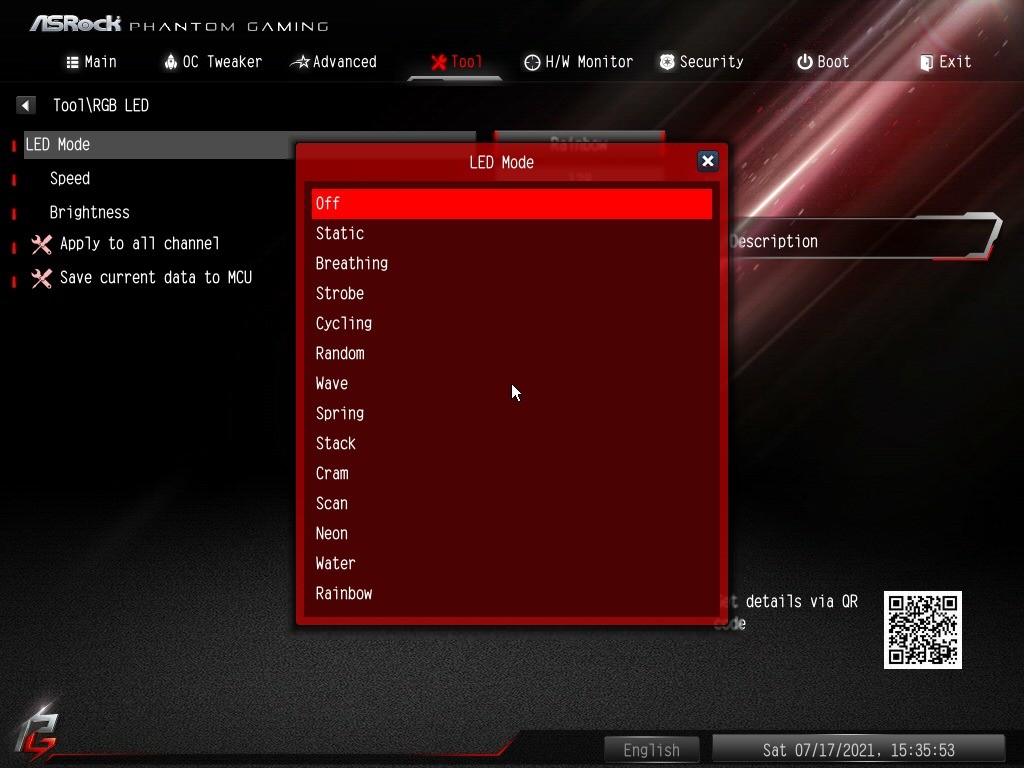1024x768 pixels.
Task: Choose the Wave LED mode
Action: point(511,384)
